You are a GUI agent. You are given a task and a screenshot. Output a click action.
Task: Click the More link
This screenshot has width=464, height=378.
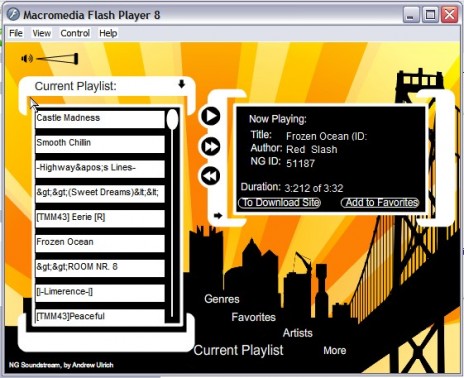pos(335,350)
